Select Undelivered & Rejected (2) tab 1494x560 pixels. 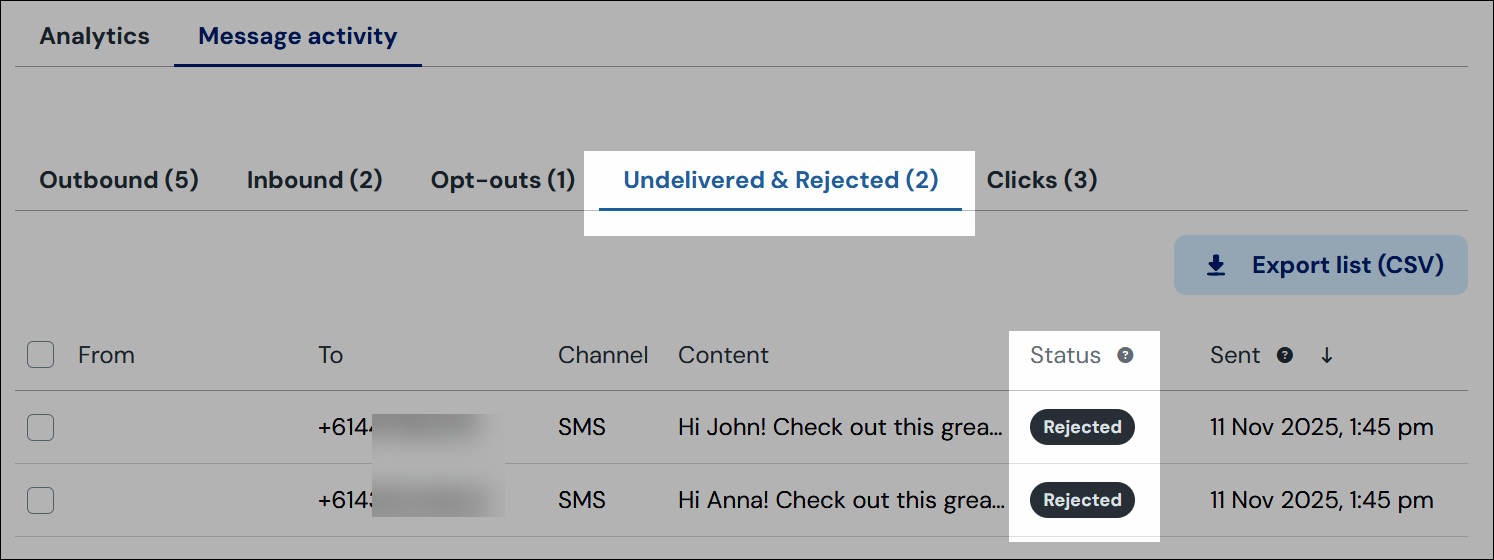(781, 180)
